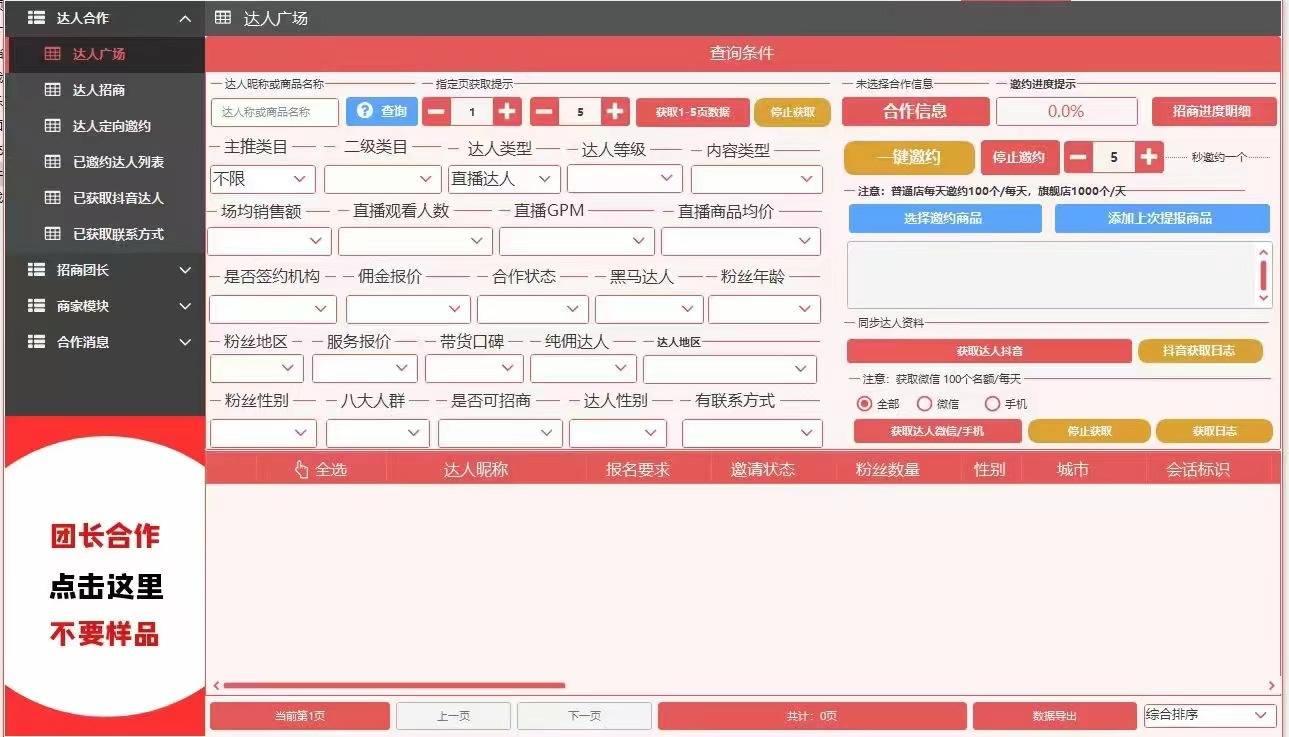Go to 已获取联系方式 sidebar item
This screenshot has height=737, width=1289.
(x=118, y=234)
